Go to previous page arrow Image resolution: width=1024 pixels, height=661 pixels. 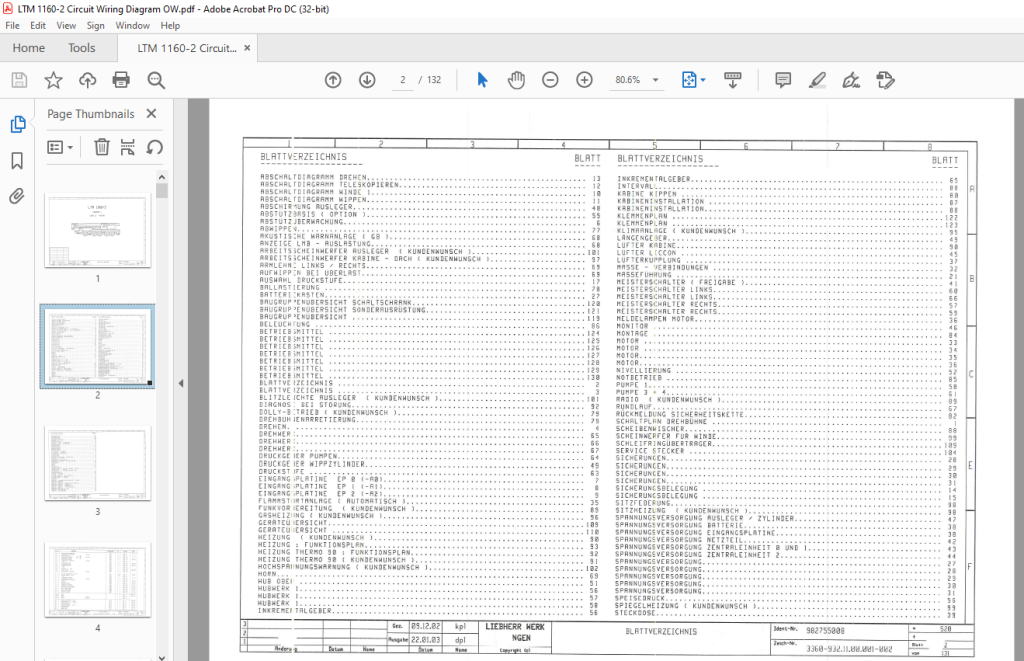point(333,80)
